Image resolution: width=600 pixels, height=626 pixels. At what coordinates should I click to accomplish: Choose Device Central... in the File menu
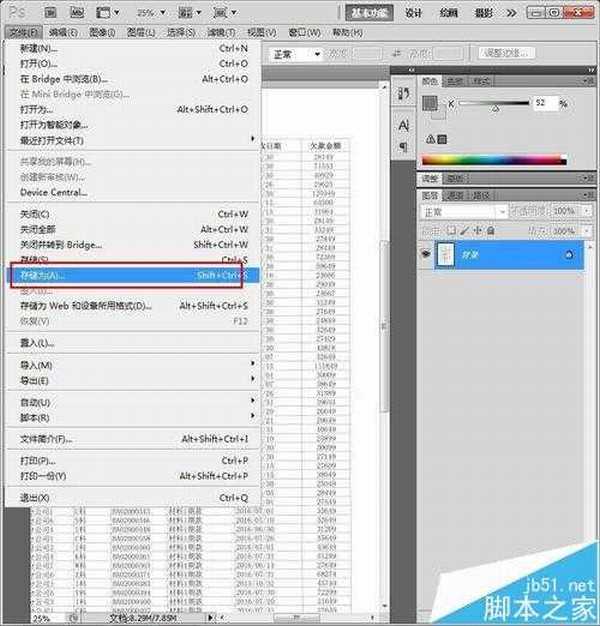pos(134,192)
